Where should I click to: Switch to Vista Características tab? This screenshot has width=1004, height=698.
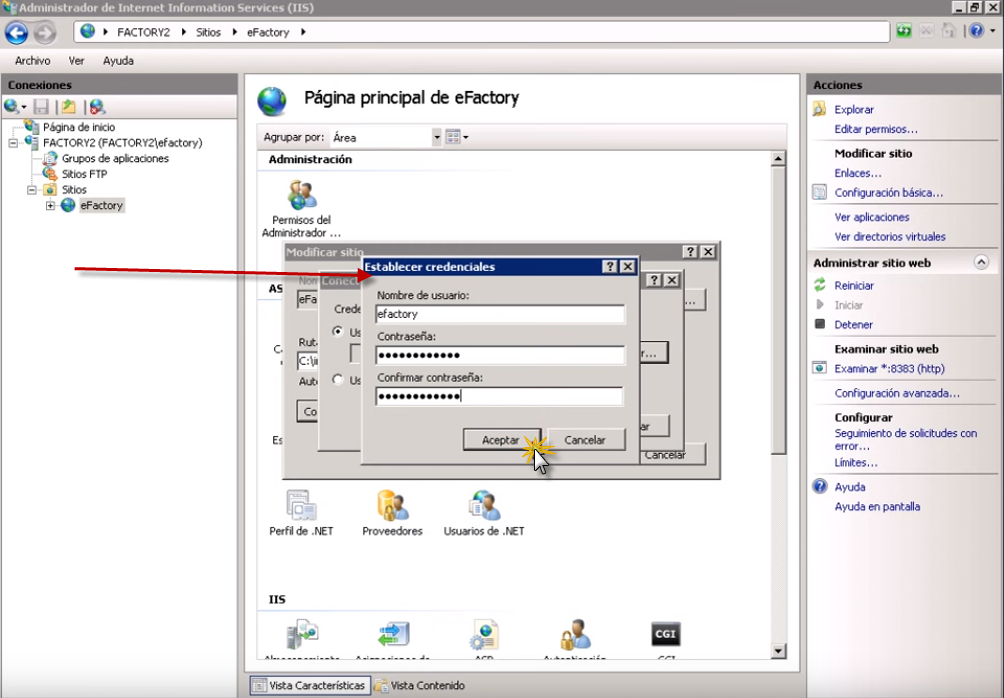click(x=310, y=685)
